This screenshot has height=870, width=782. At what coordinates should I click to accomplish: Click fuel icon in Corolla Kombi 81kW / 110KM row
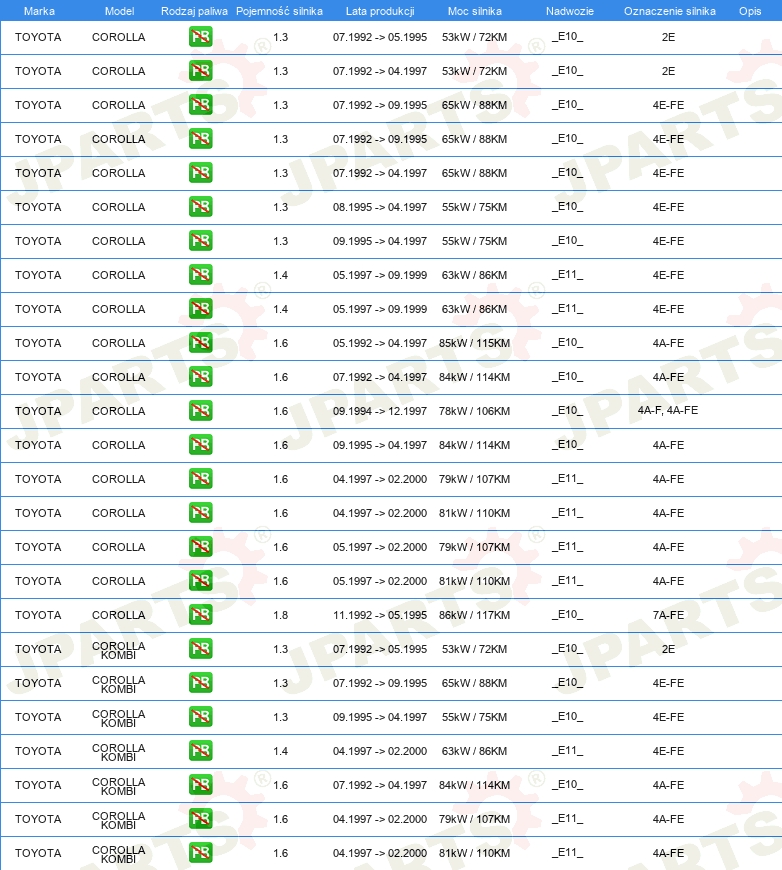(x=200, y=853)
